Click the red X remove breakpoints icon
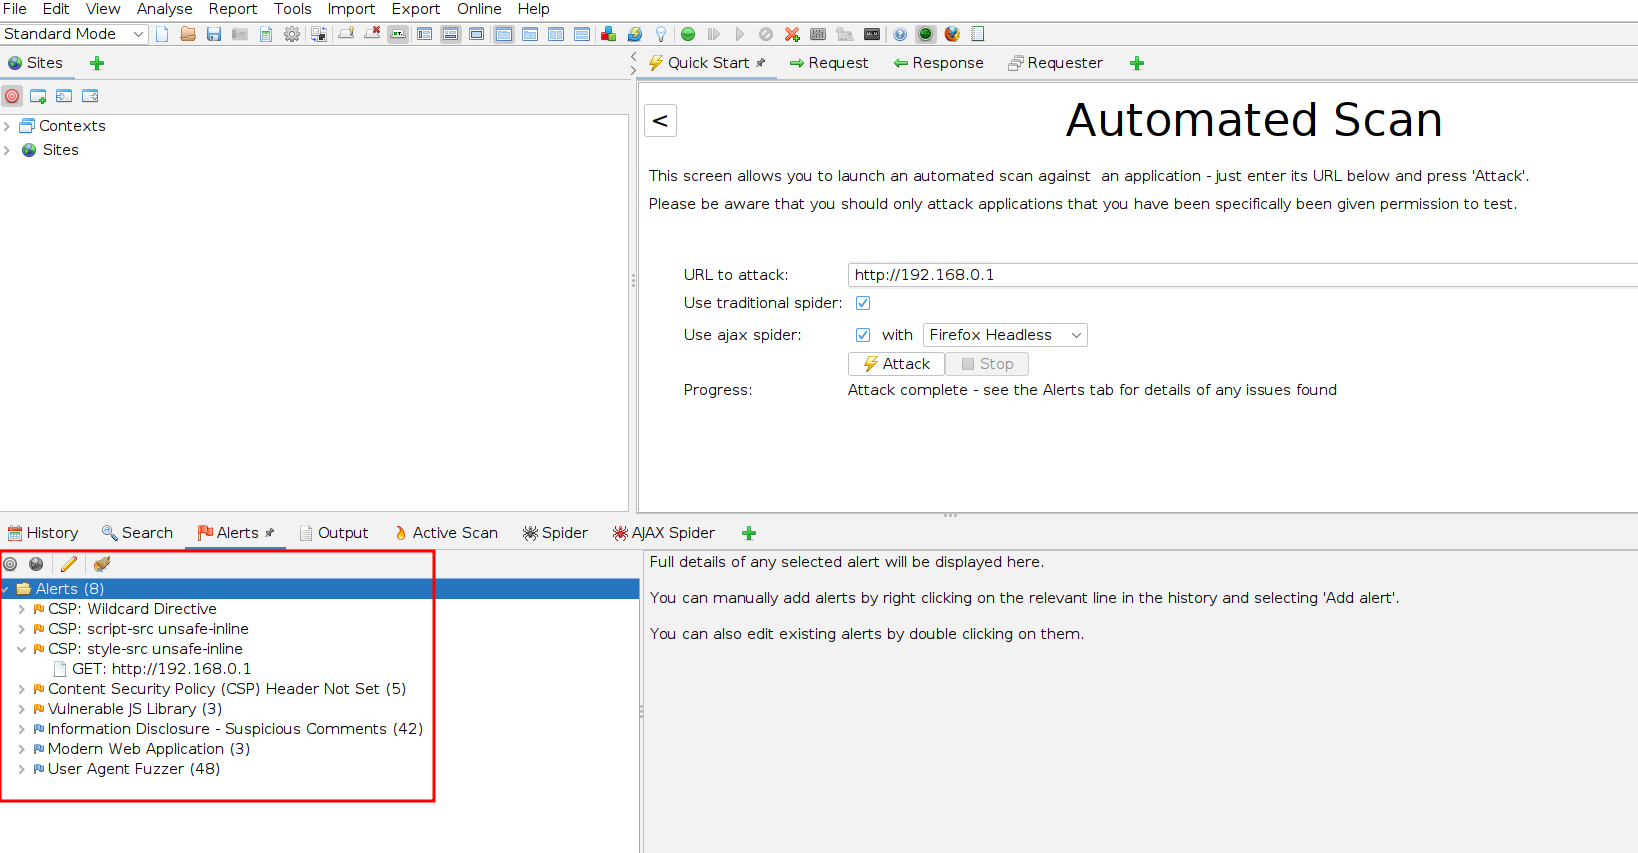Screen dimensions: 1638x853 pyautogui.click(x=792, y=34)
